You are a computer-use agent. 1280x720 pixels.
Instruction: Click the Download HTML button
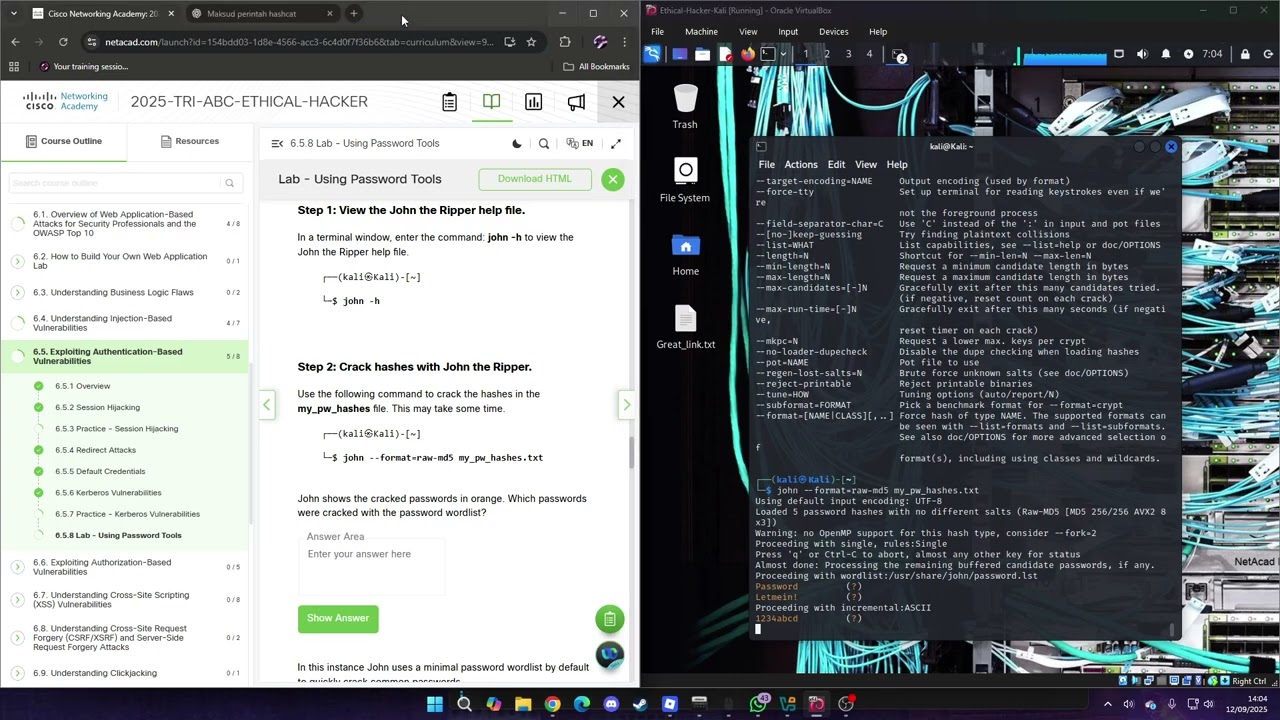pyautogui.click(x=535, y=179)
